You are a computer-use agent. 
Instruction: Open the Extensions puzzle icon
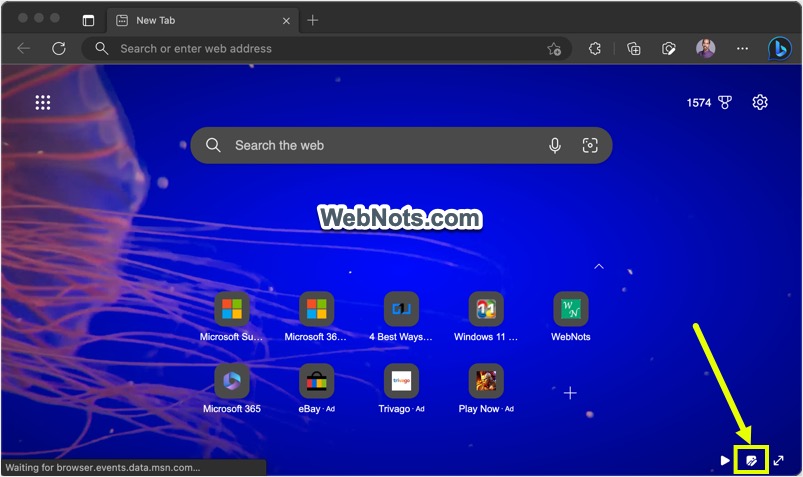pos(594,48)
